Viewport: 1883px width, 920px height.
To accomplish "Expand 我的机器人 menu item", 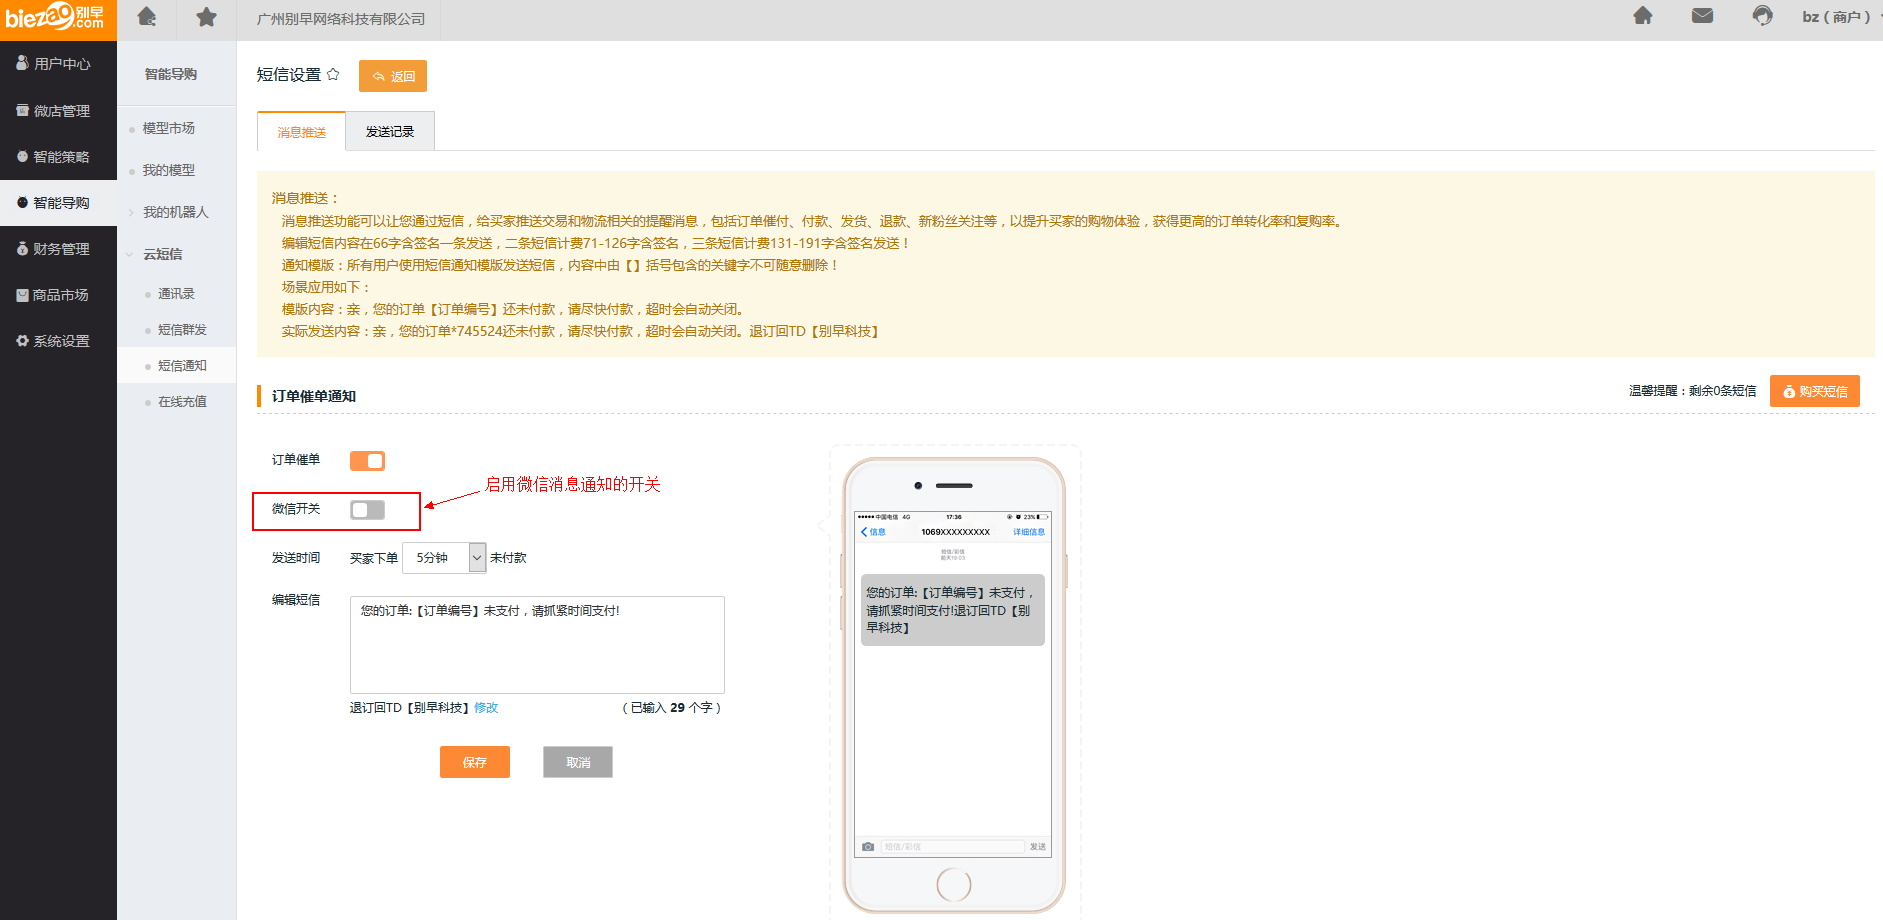I will point(175,212).
